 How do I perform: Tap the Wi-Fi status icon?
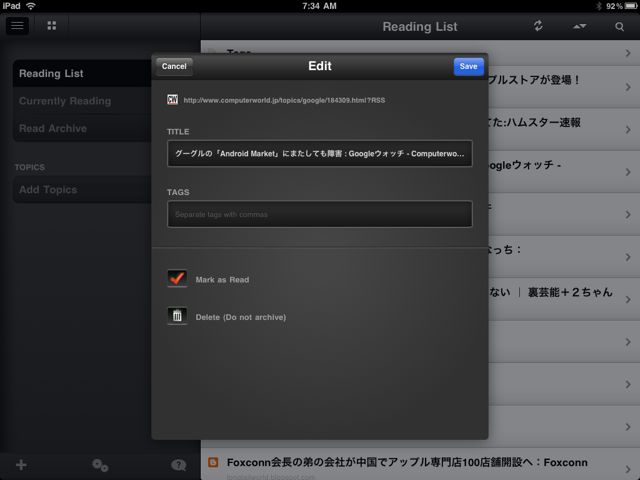[x=31, y=6]
